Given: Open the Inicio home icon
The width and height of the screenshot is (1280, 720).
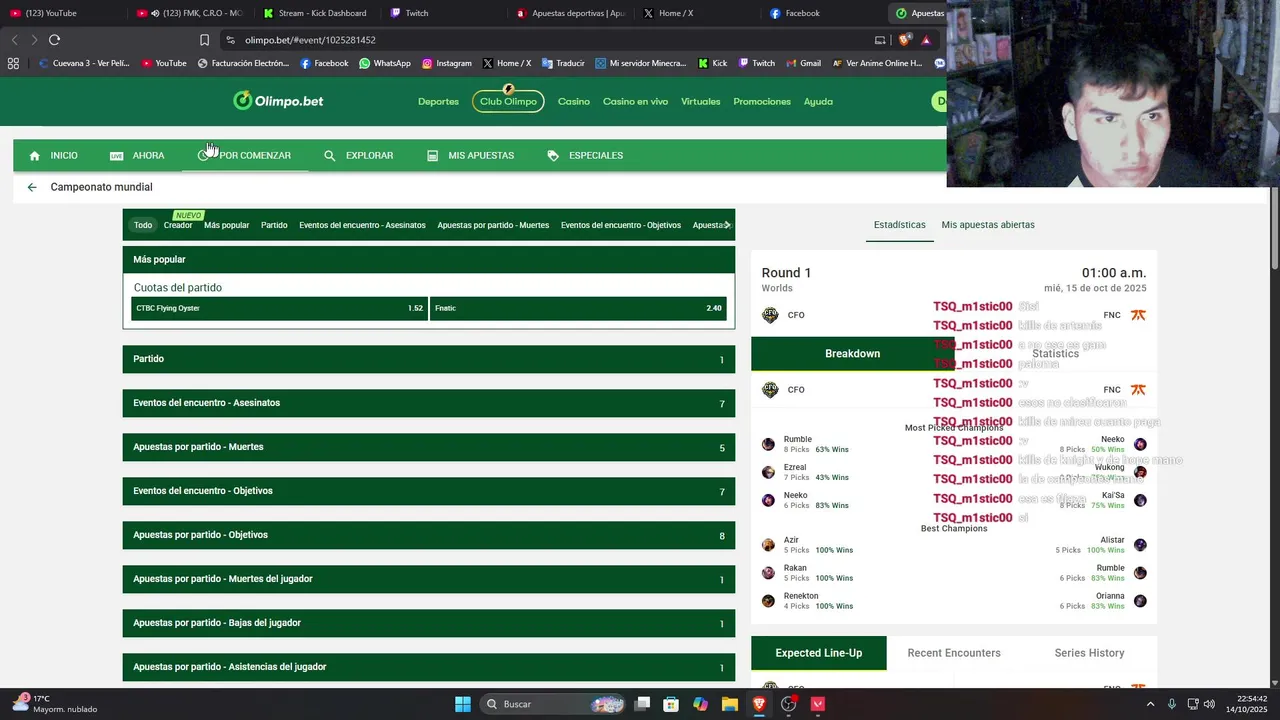Looking at the screenshot, I should point(35,156).
